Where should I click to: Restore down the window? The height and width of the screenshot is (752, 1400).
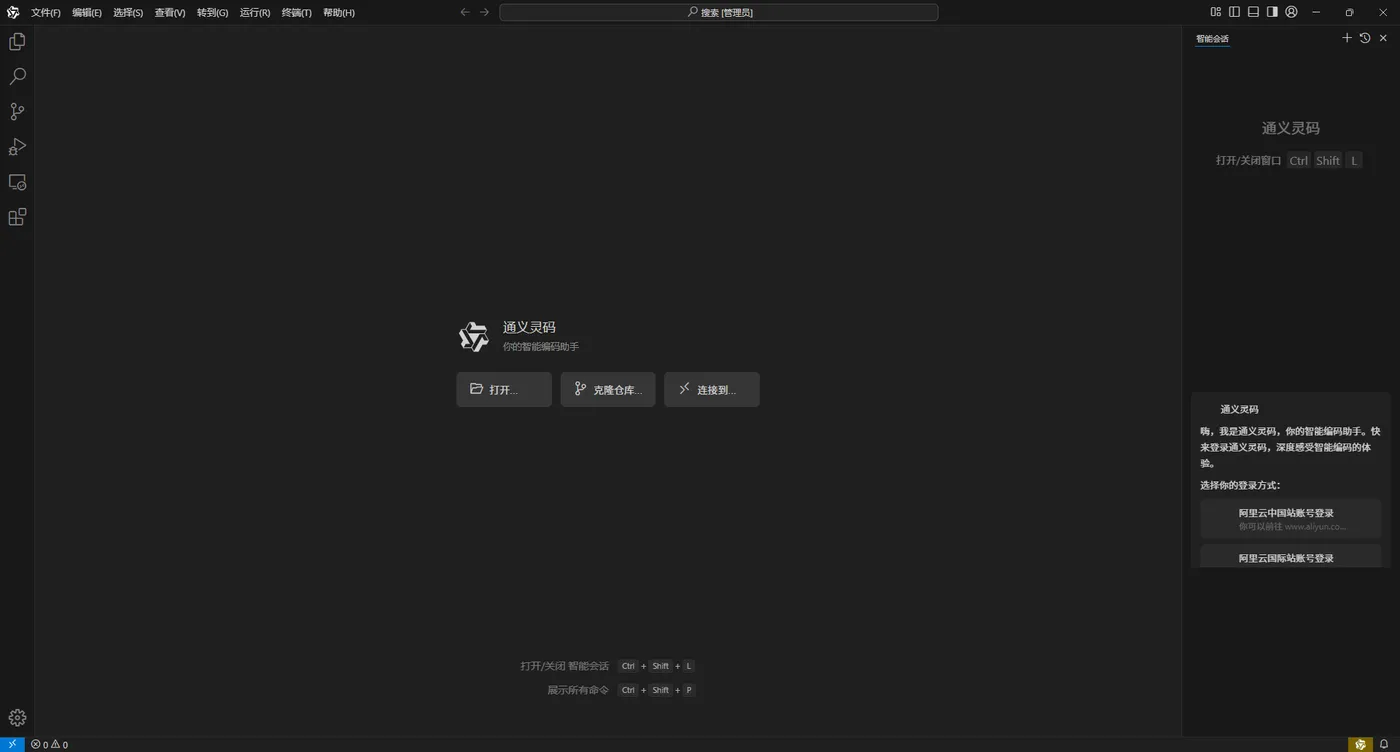(1349, 12)
